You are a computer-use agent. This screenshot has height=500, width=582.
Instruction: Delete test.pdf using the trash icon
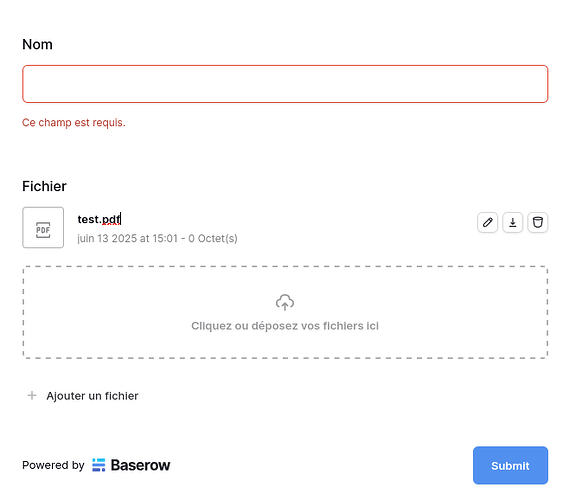(538, 222)
